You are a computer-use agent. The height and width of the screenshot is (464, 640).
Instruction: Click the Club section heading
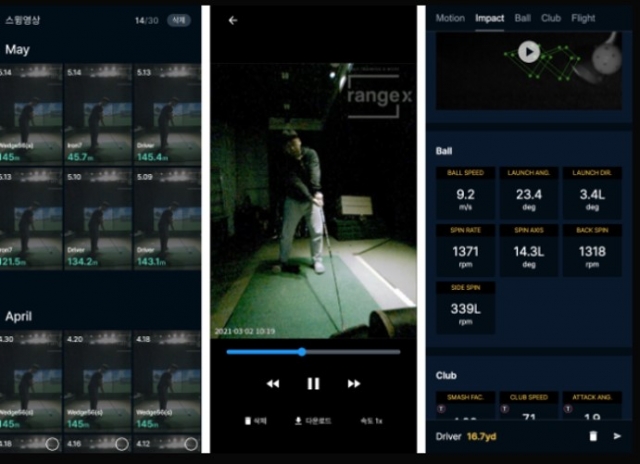tap(446, 375)
